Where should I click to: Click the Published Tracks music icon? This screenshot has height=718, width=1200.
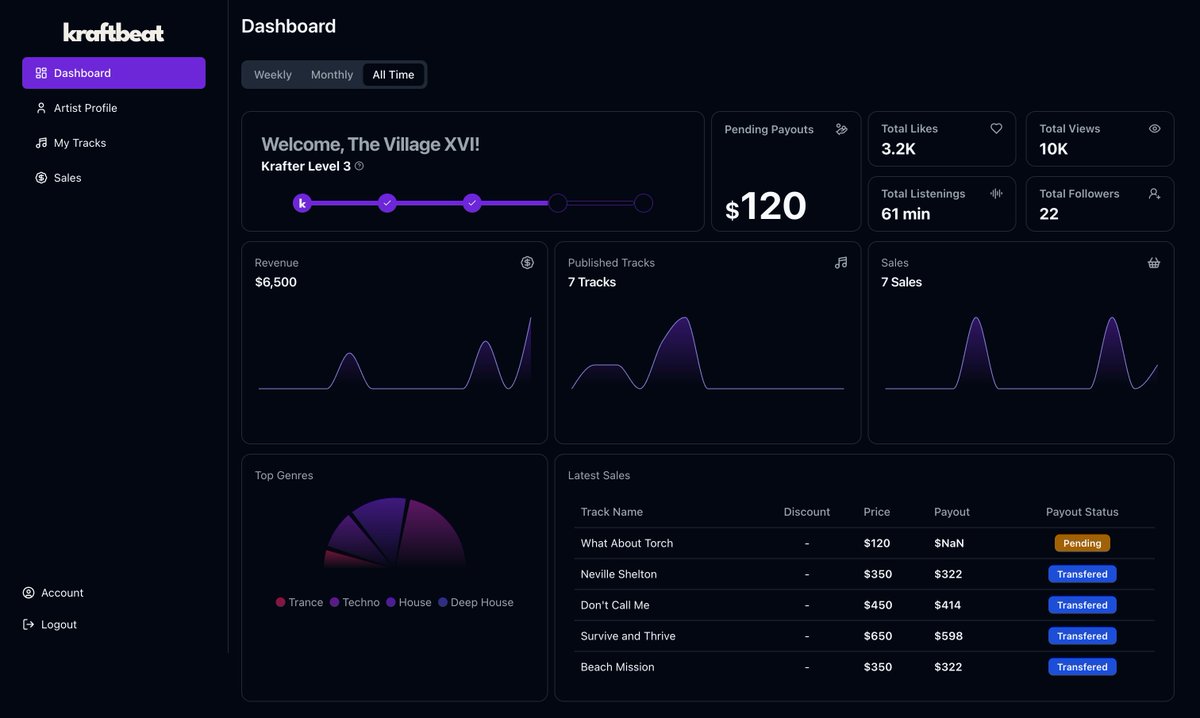841,263
